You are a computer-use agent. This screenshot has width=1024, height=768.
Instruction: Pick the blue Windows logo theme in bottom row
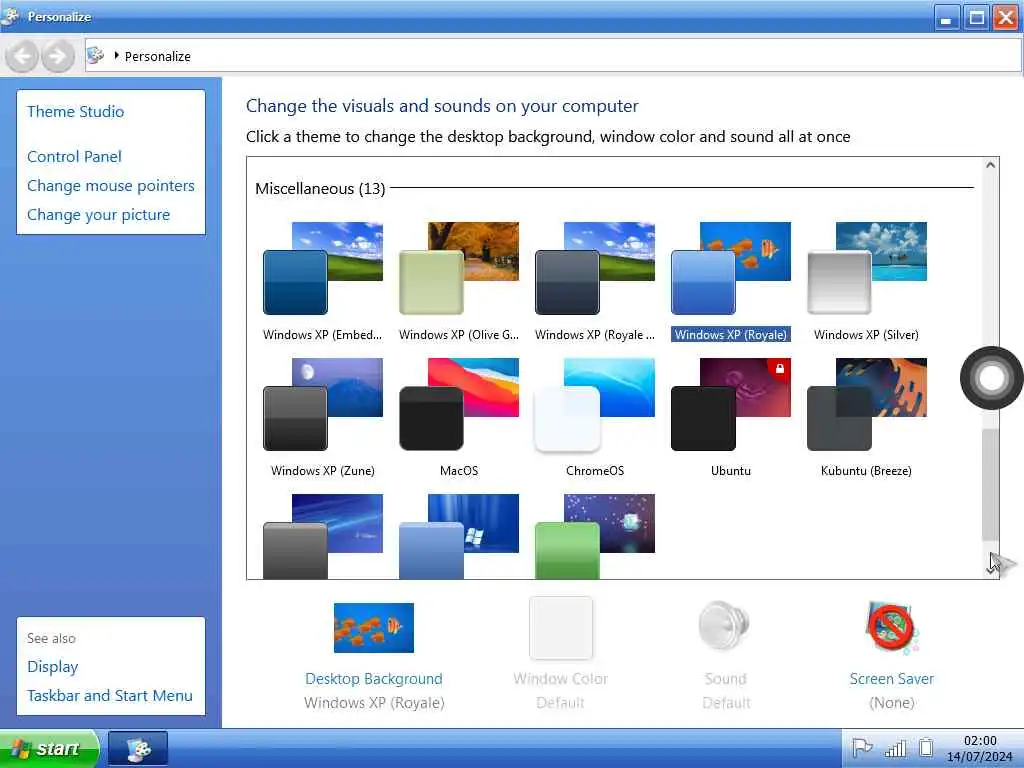[459, 536]
